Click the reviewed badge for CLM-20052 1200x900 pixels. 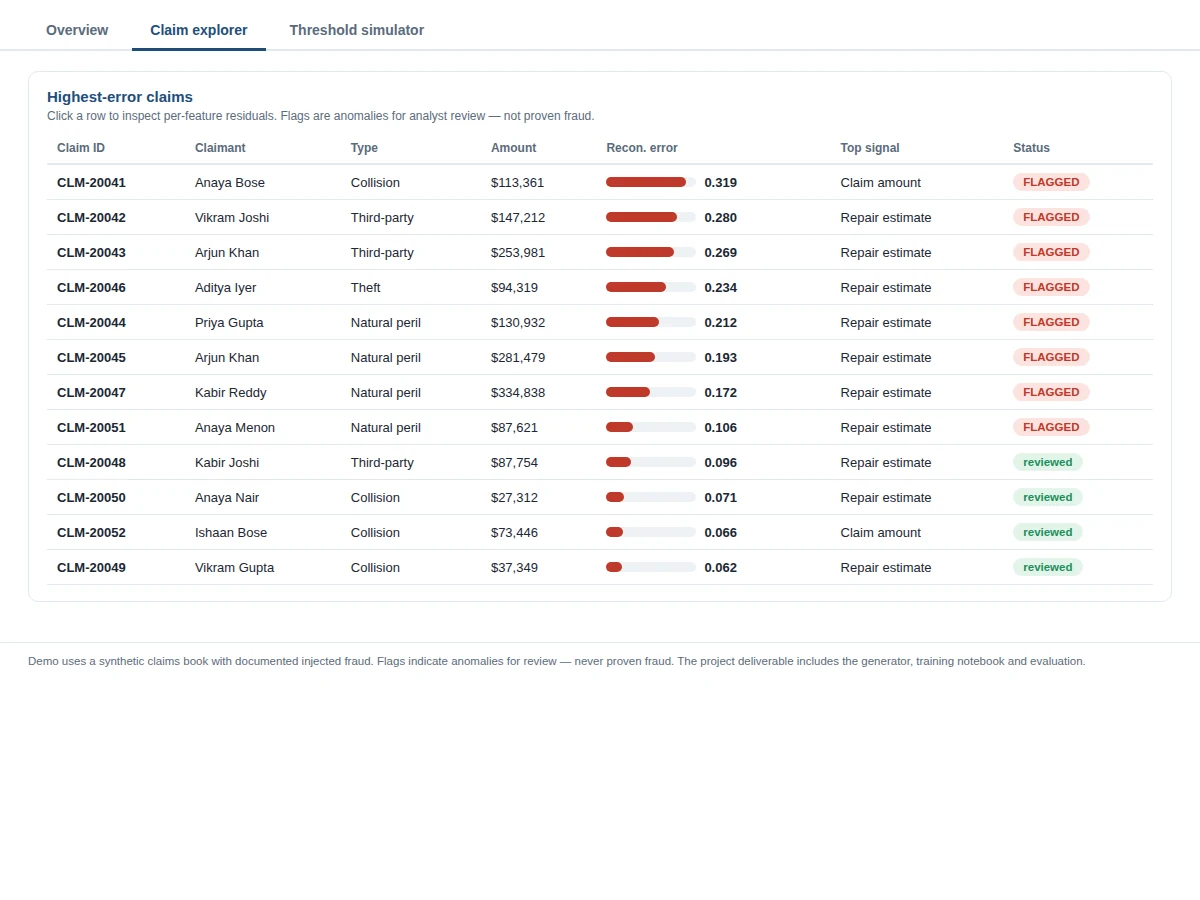(1048, 532)
